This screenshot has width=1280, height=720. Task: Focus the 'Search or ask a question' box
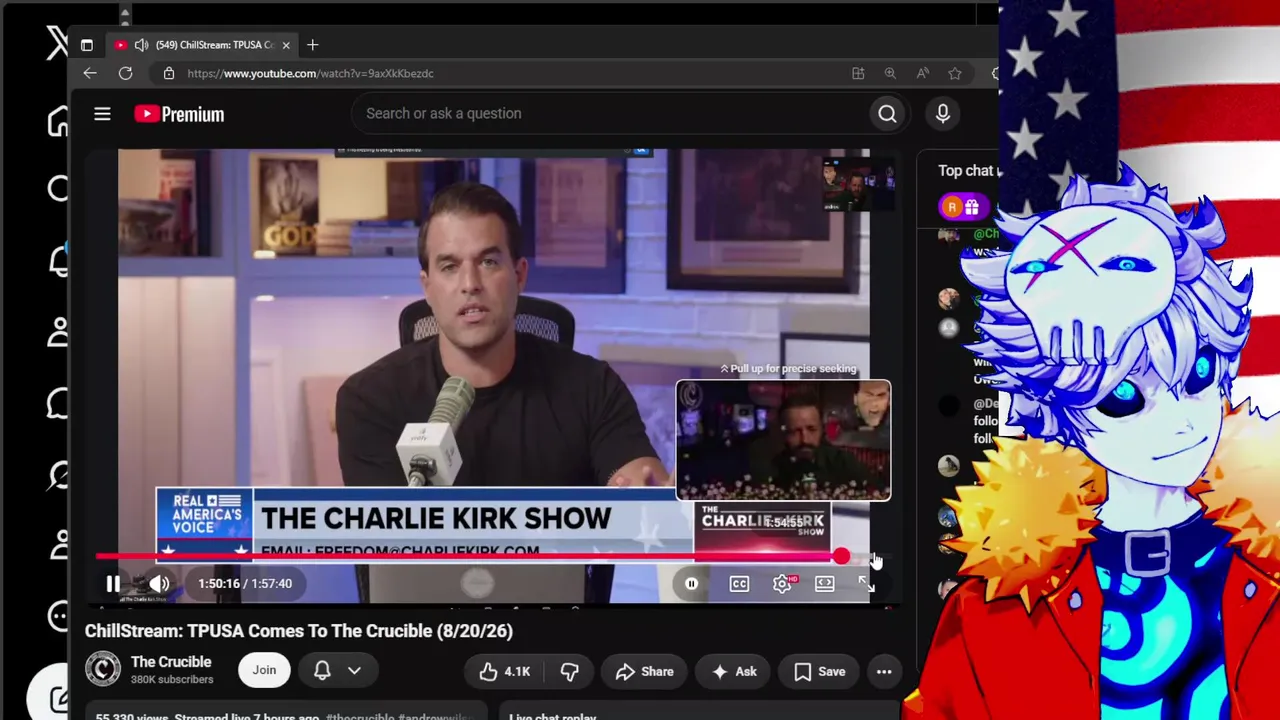[x=610, y=114]
